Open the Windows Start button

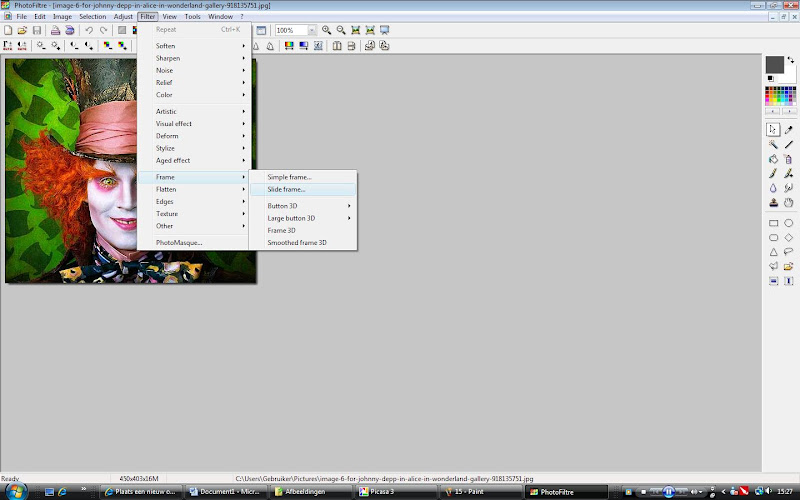(x=15, y=491)
